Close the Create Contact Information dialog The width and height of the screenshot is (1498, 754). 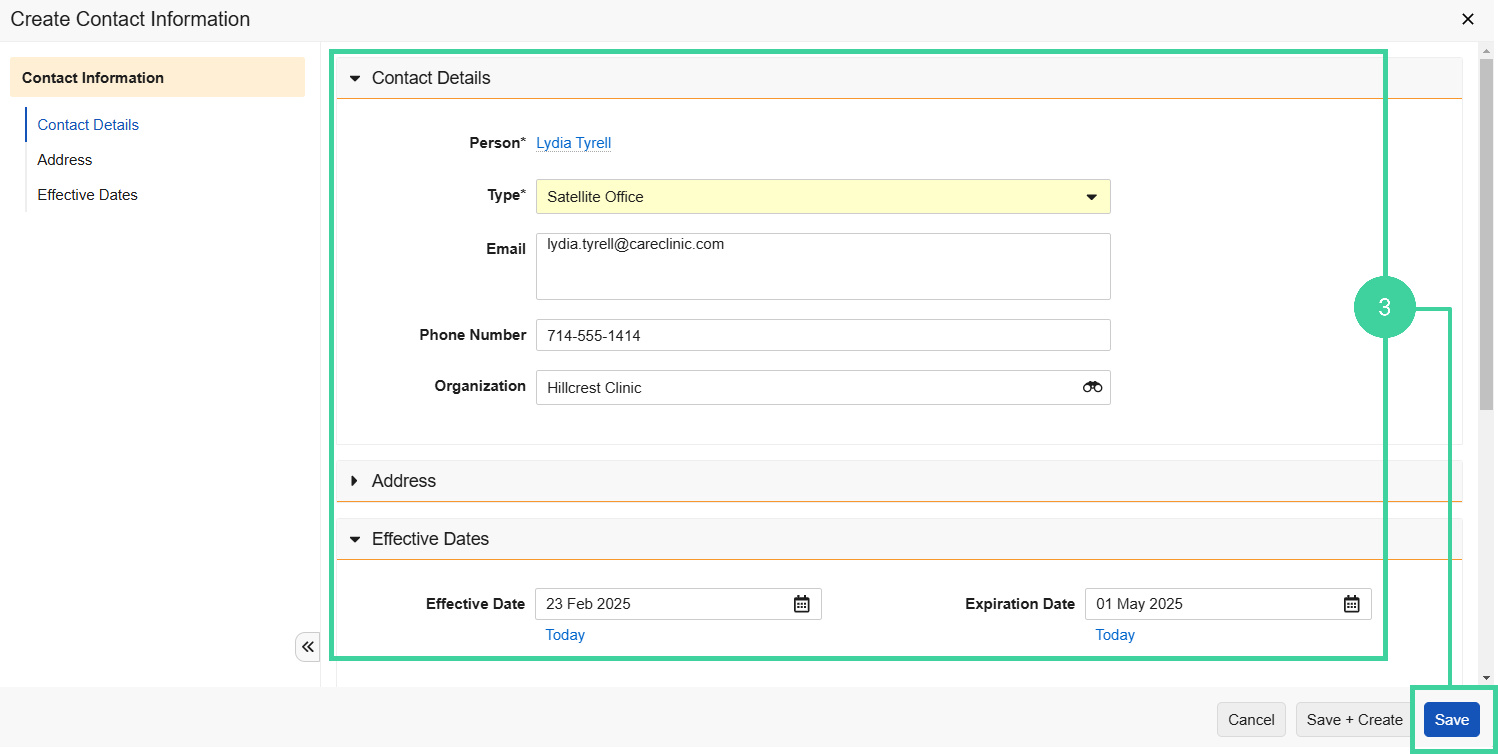coord(1468,19)
